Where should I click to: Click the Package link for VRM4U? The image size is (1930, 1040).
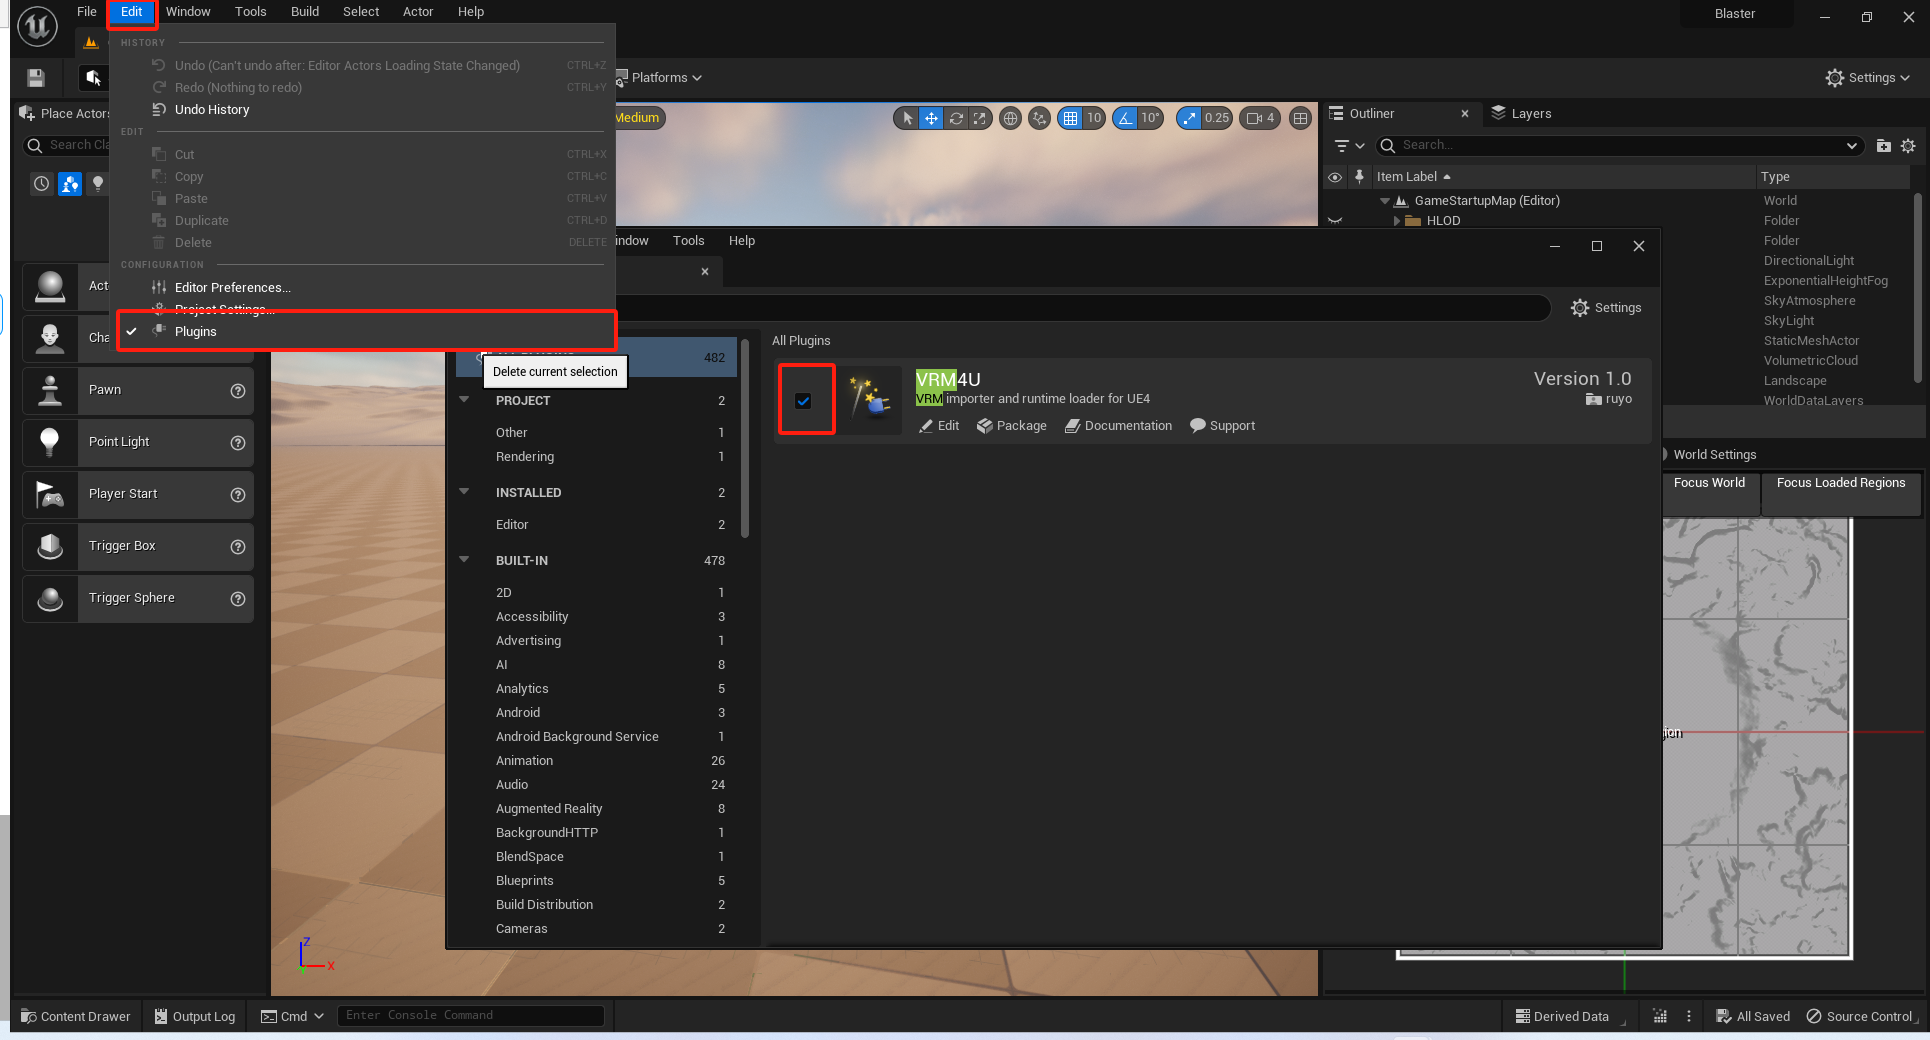tap(1012, 426)
